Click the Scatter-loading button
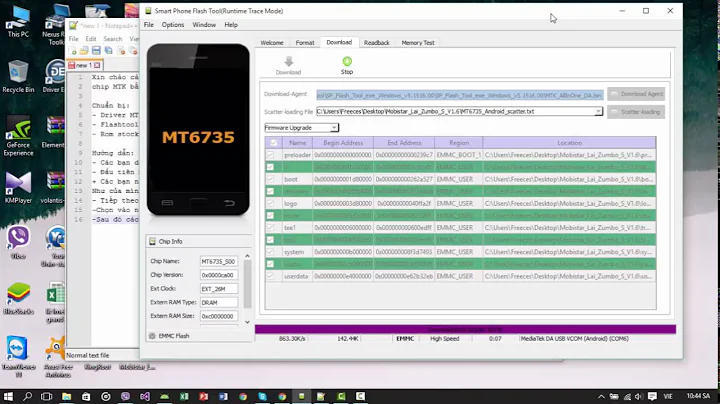 tap(636, 112)
